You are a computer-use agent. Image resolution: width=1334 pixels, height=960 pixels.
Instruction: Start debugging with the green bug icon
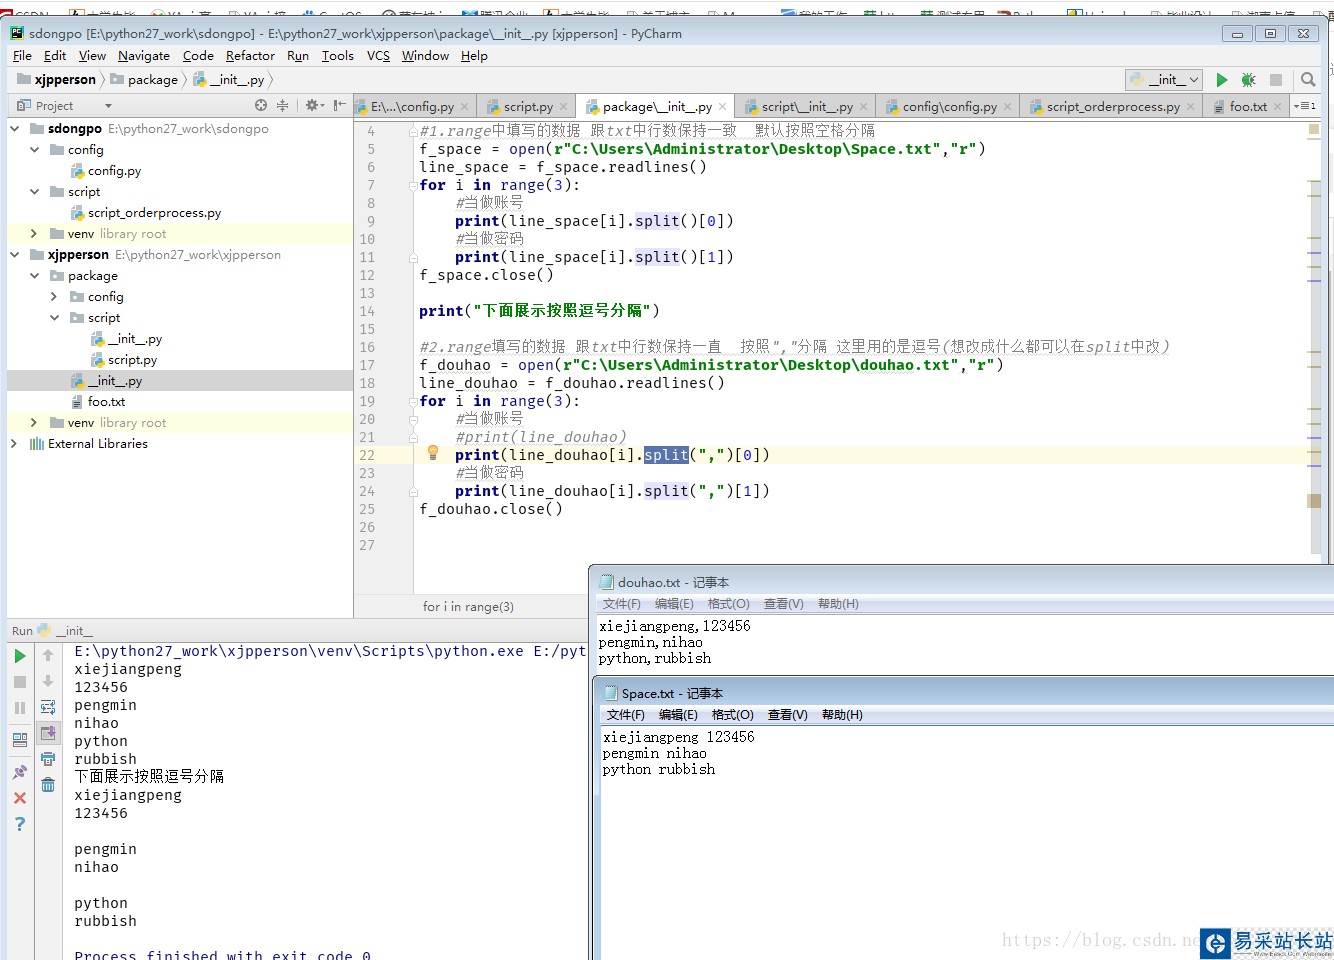point(1248,80)
